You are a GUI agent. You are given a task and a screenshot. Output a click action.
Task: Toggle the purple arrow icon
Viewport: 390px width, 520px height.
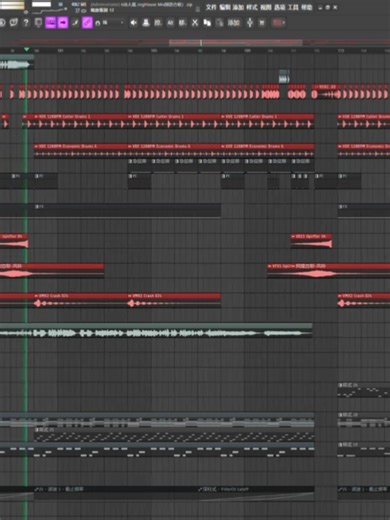[63, 23]
